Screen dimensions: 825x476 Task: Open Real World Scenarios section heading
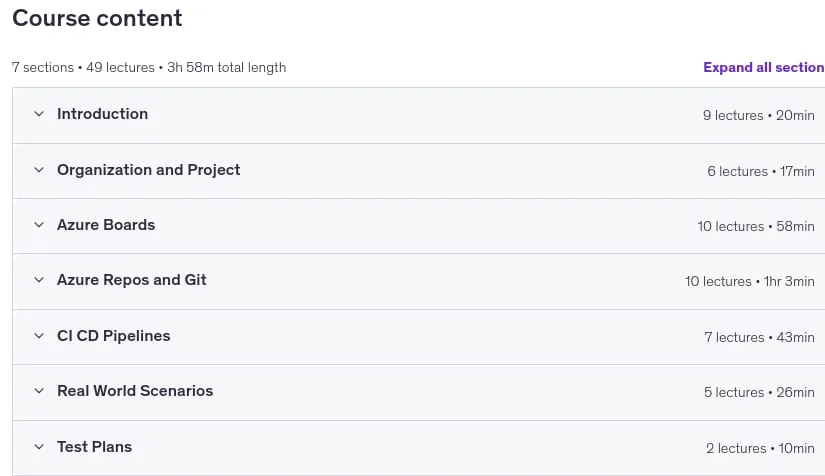[x=135, y=391]
